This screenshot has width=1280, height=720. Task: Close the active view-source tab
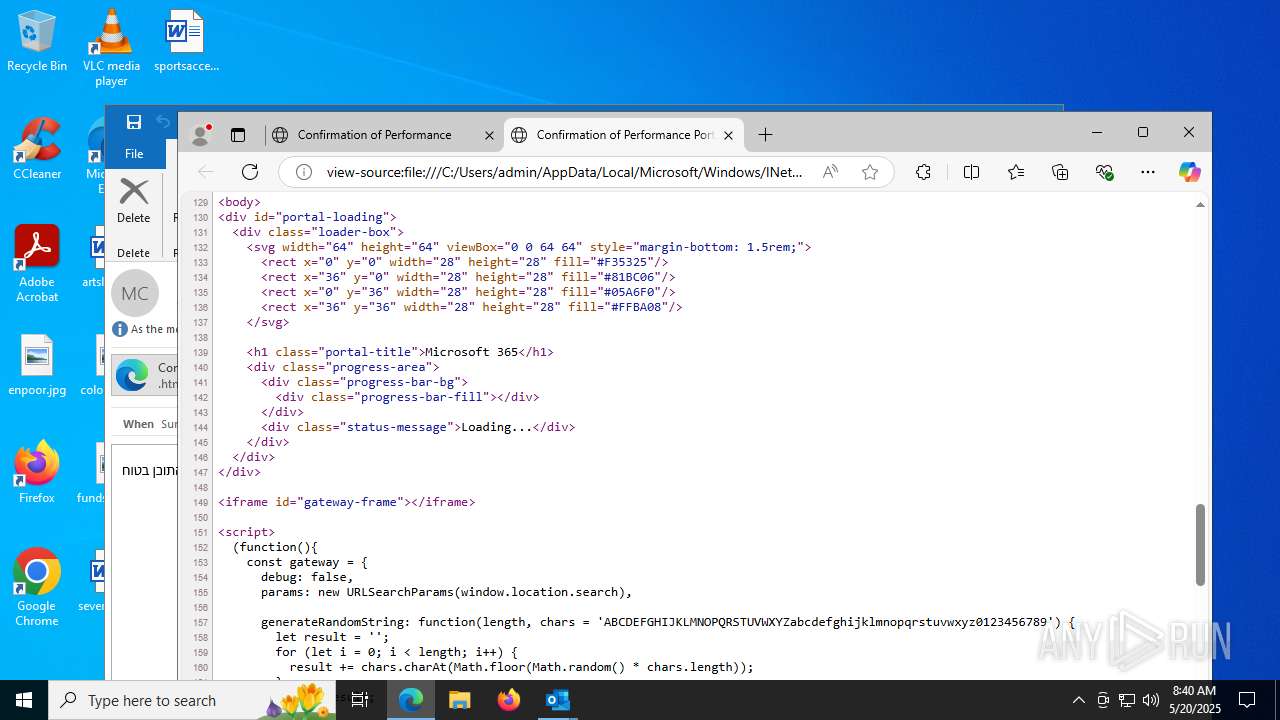coord(728,135)
